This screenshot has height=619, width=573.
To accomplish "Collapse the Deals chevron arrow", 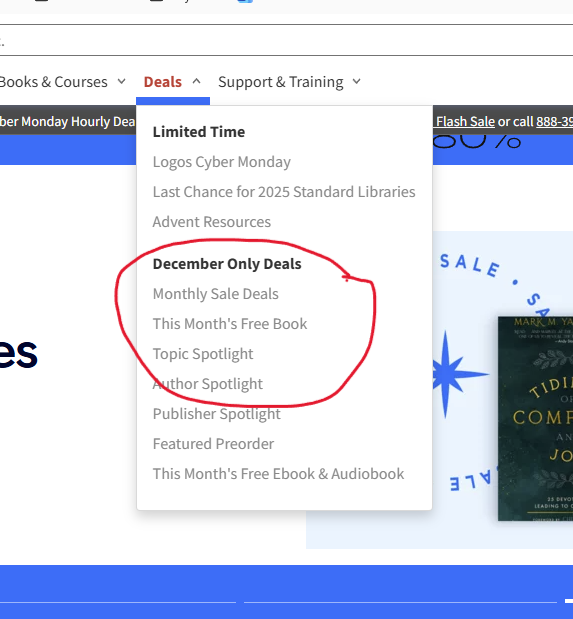I will tap(196, 81).
